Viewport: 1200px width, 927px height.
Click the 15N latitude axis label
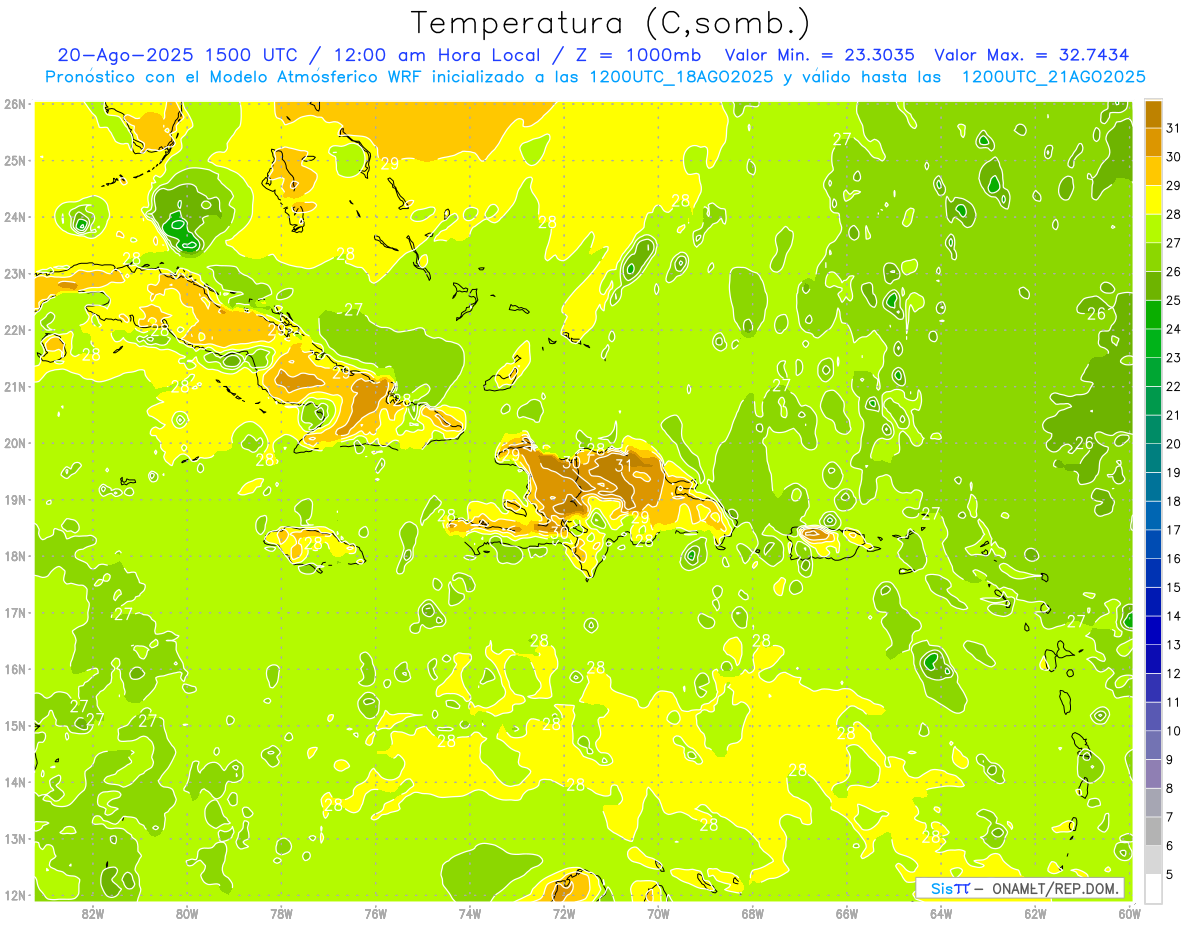click(x=14, y=725)
